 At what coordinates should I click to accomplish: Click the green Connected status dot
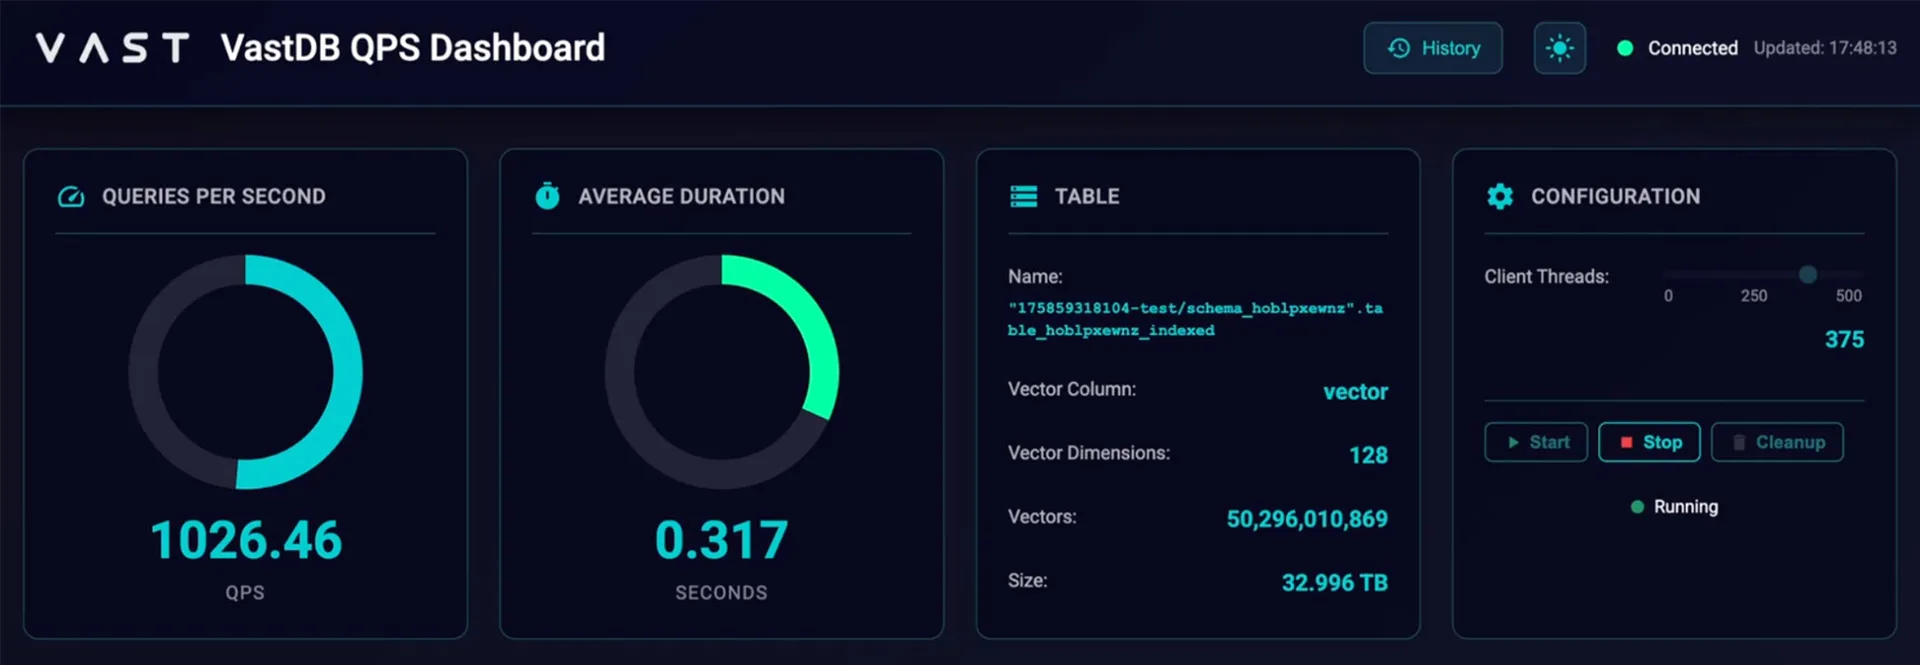[x=1625, y=48]
